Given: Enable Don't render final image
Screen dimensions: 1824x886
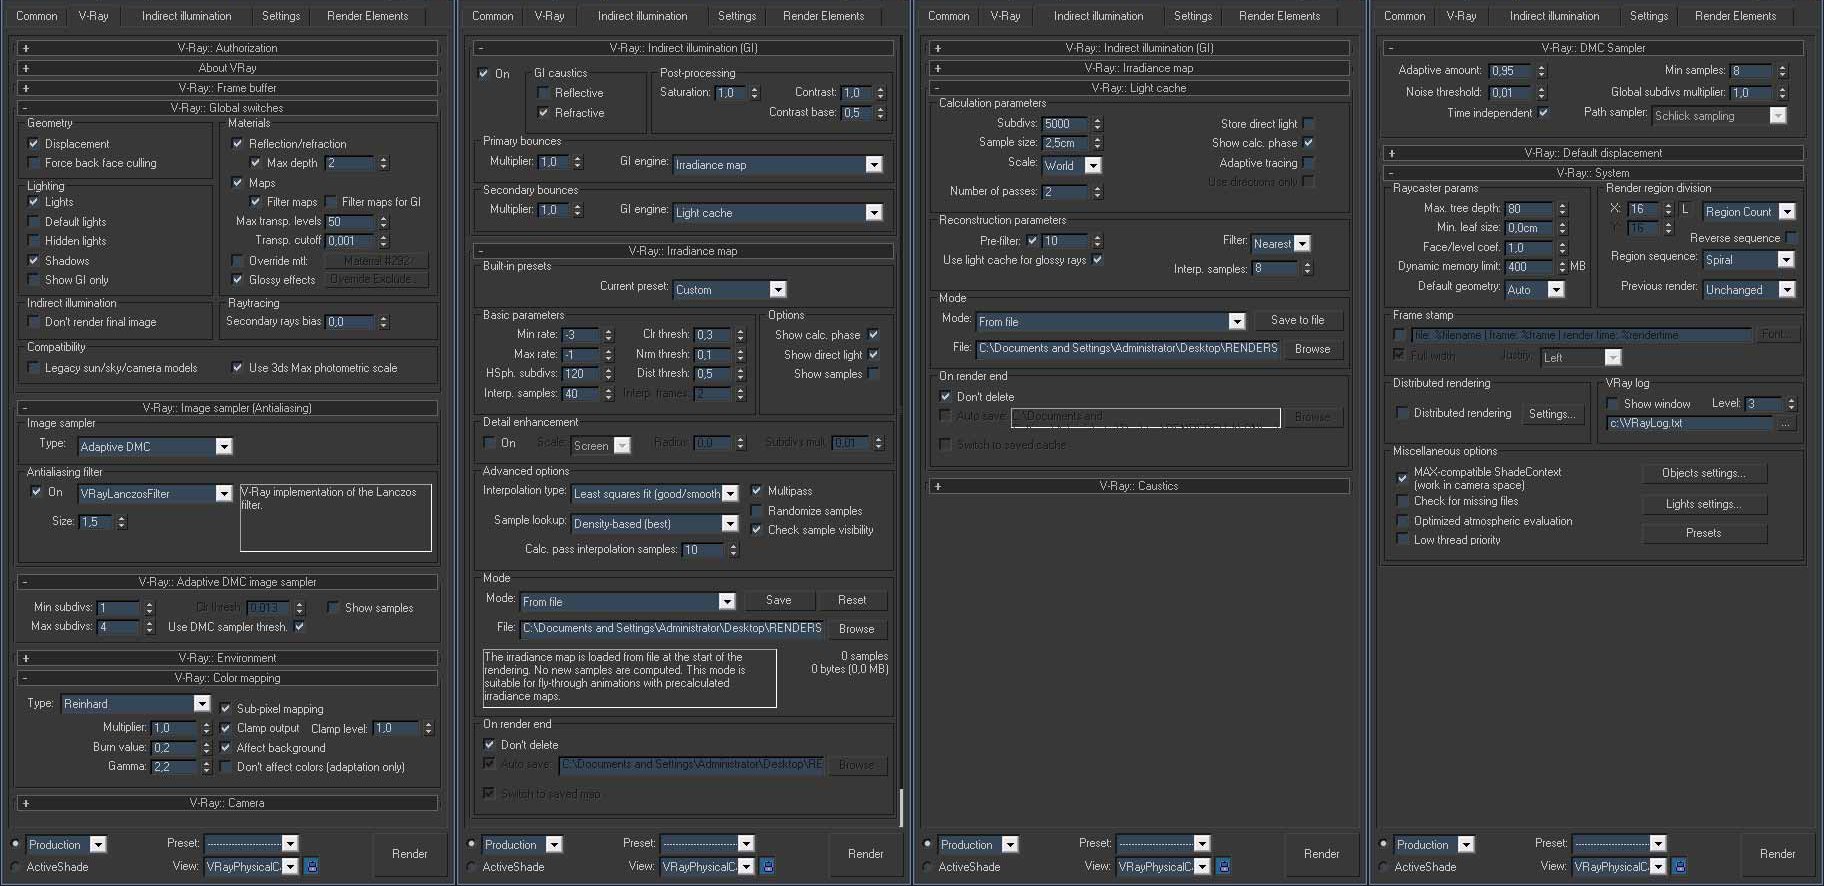Looking at the screenshot, I should [x=34, y=322].
